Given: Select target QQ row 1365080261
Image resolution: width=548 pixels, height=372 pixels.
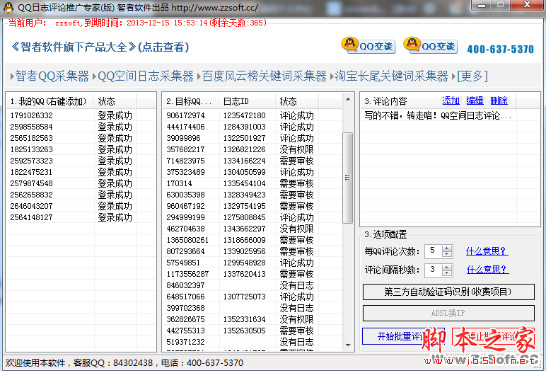Looking at the screenshot, I should coord(252,240).
